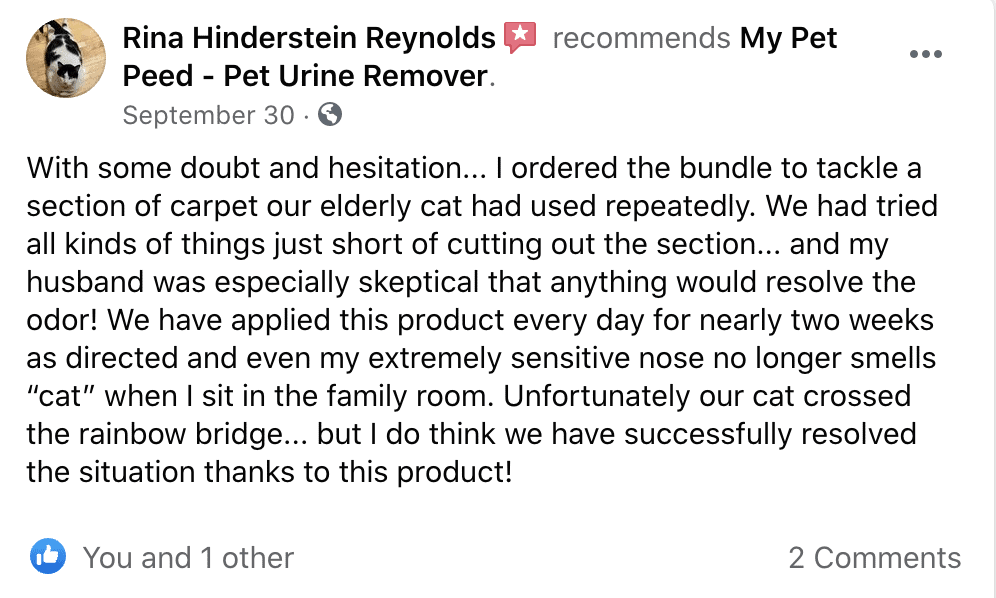Click the word "husband" in the review
The image size is (996, 598).
tap(85, 282)
